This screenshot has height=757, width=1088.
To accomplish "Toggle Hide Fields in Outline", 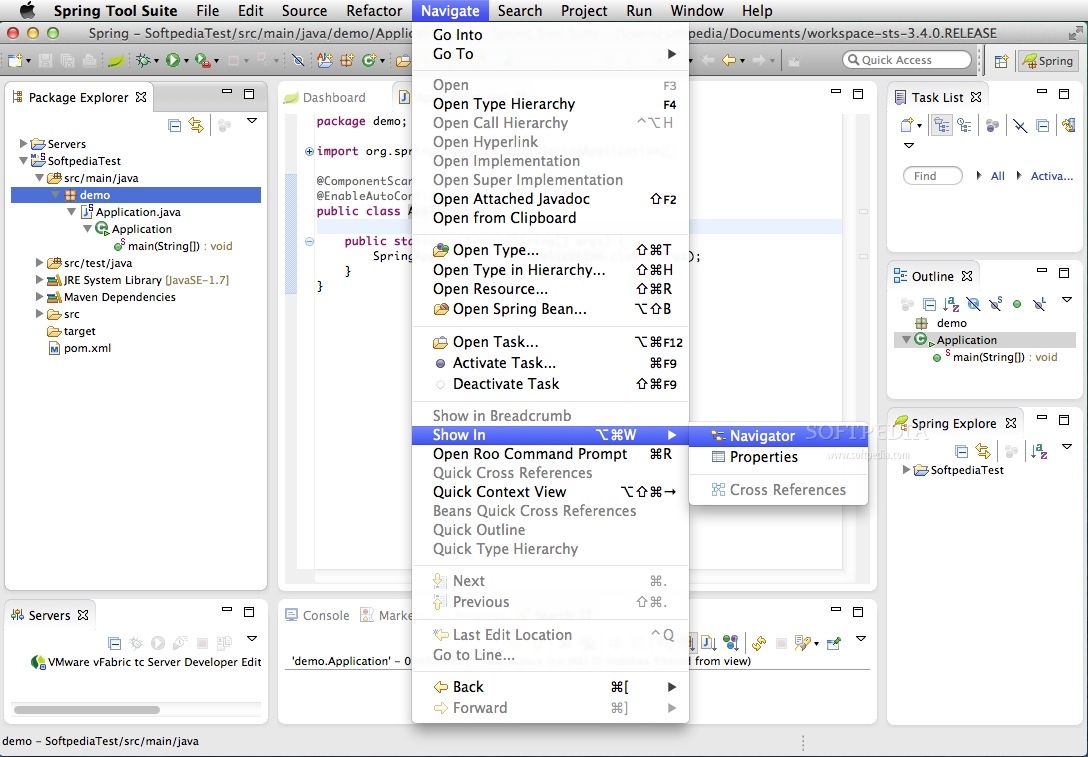I will point(973,304).
